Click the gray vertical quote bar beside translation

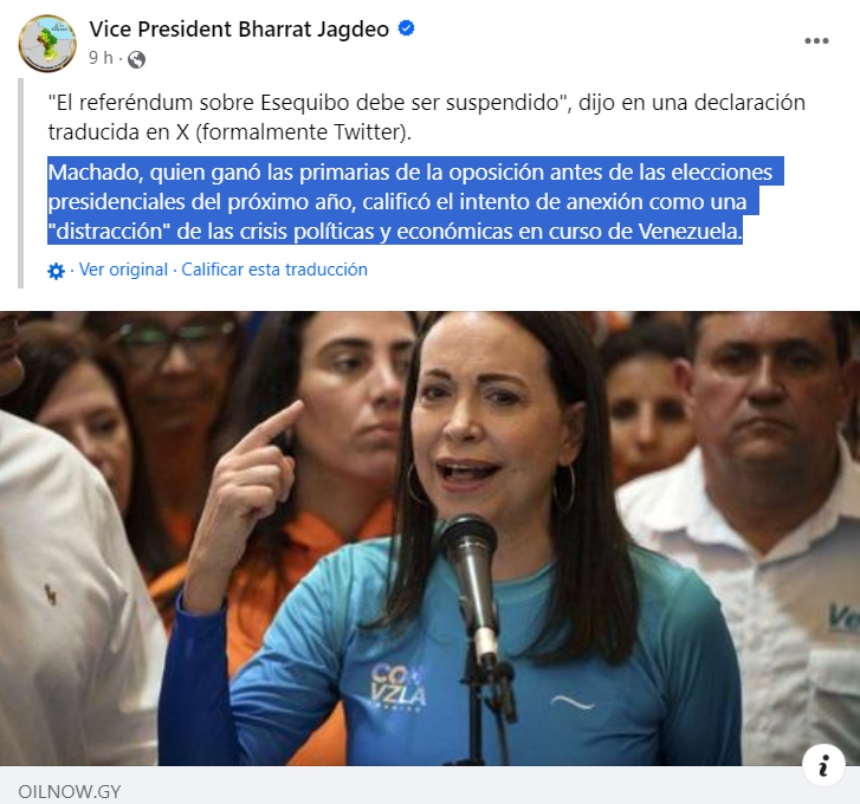pyautogui.click(x=21, y=183)
